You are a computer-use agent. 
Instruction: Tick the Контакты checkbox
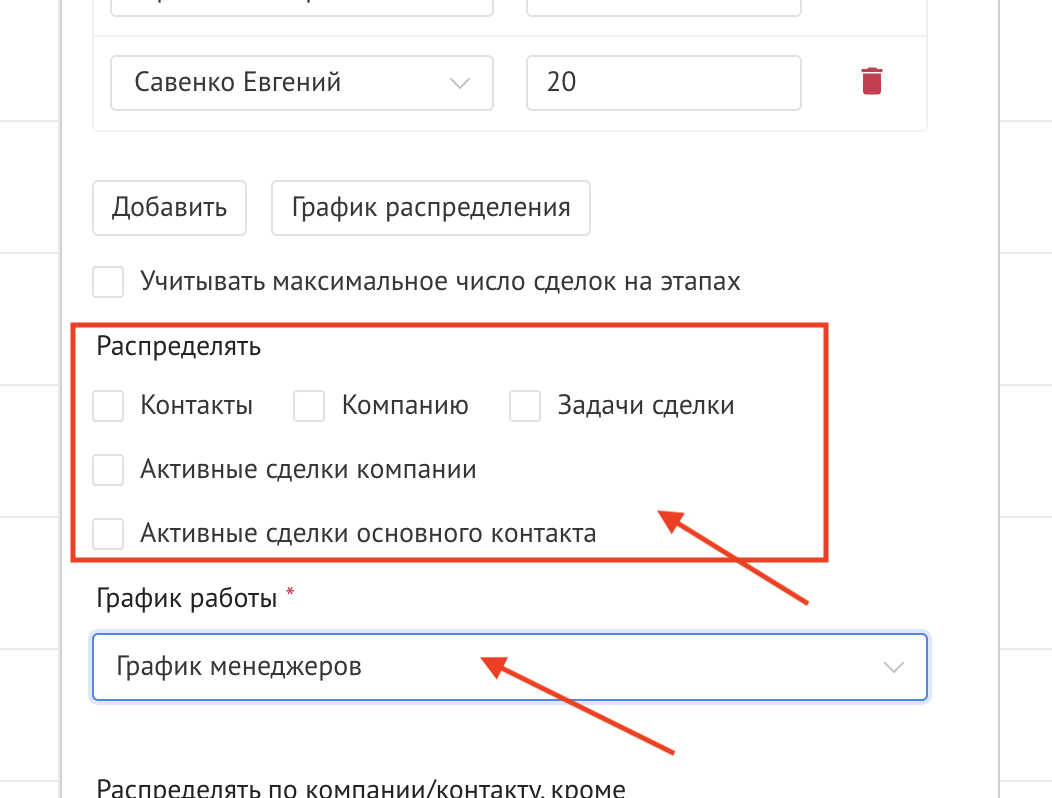point(108,406)
